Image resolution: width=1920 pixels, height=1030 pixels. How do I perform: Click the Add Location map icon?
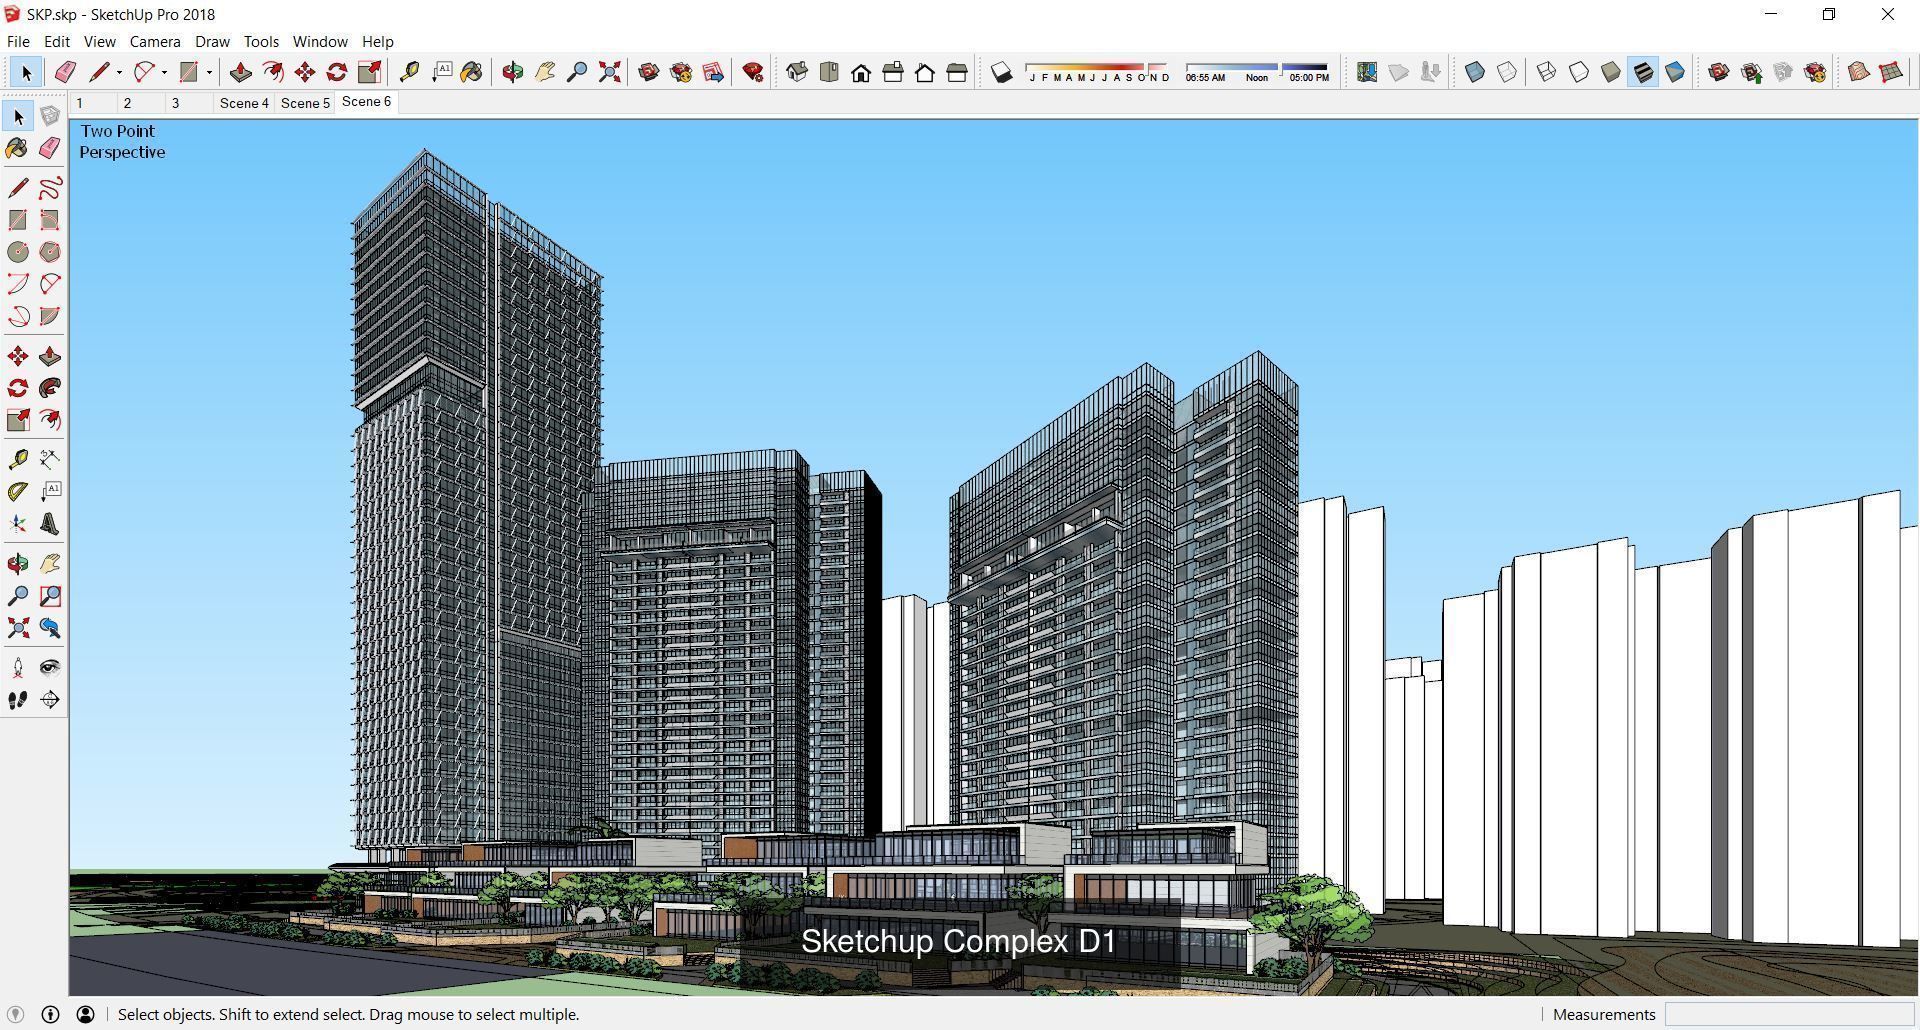(x=1367, y=72)
